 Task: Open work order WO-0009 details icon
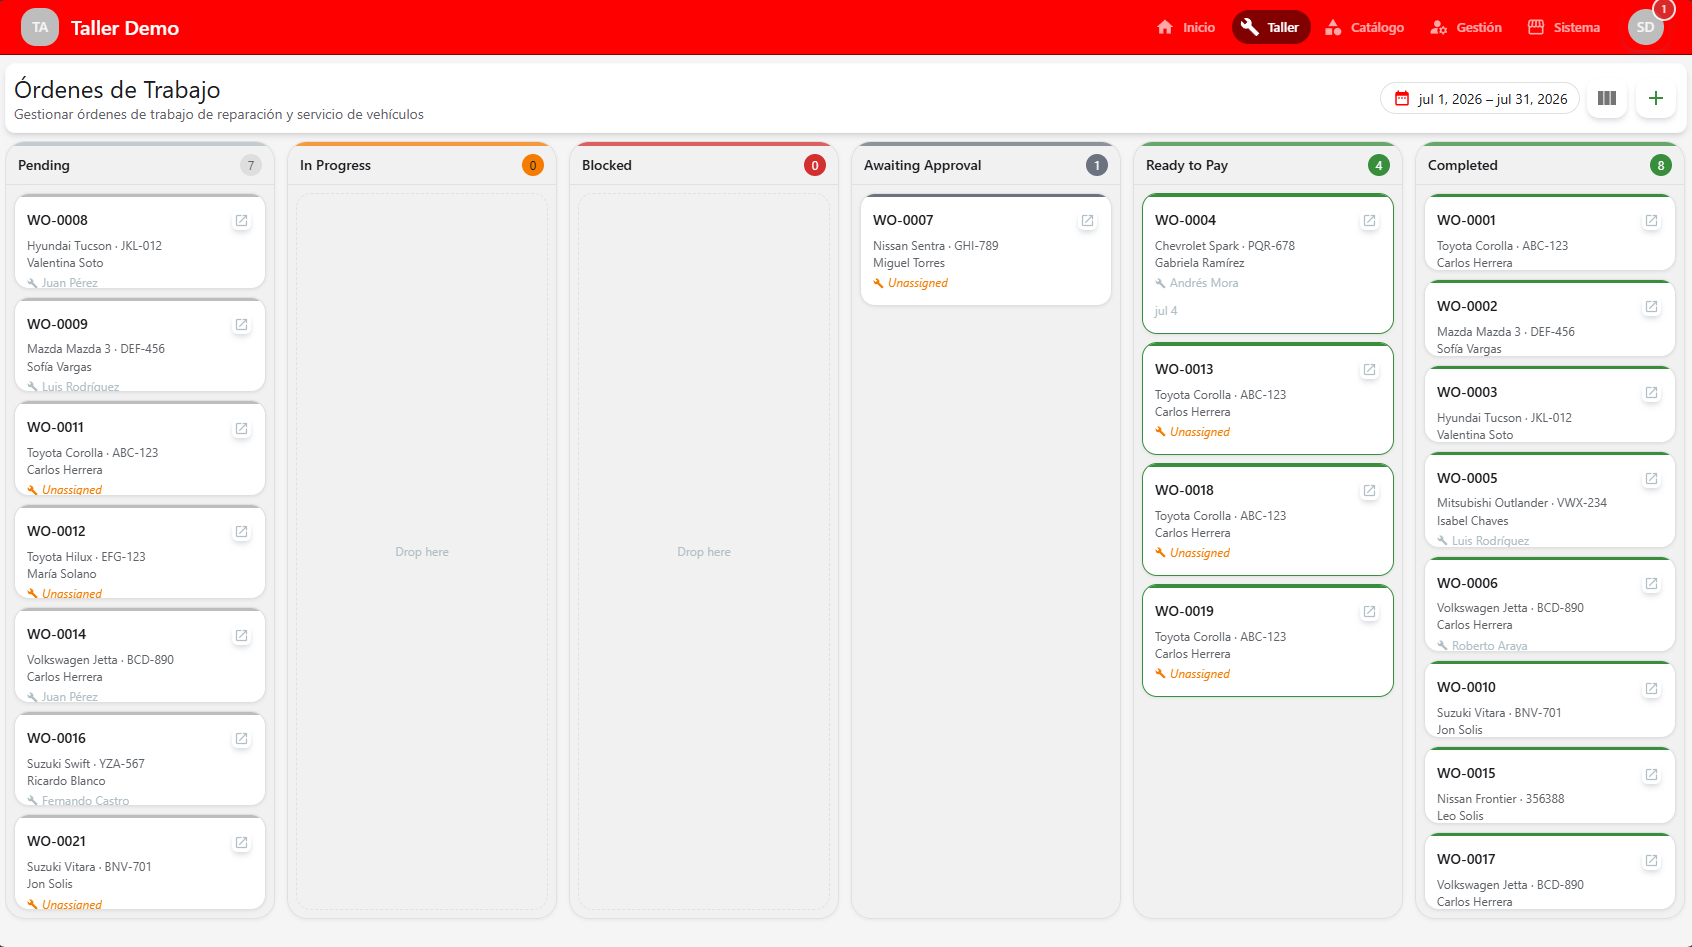[241, 325]
